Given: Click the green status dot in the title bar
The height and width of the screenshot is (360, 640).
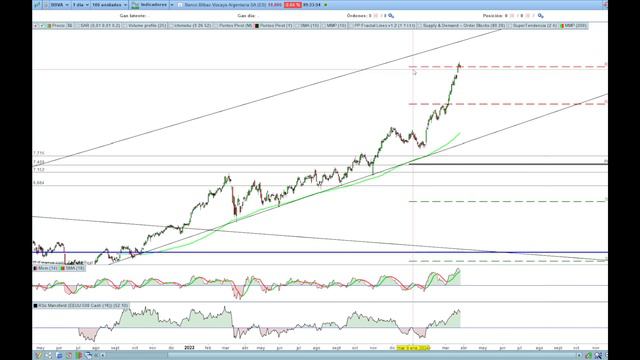Looking at the screenshot, I should click(x=326, y=5).
